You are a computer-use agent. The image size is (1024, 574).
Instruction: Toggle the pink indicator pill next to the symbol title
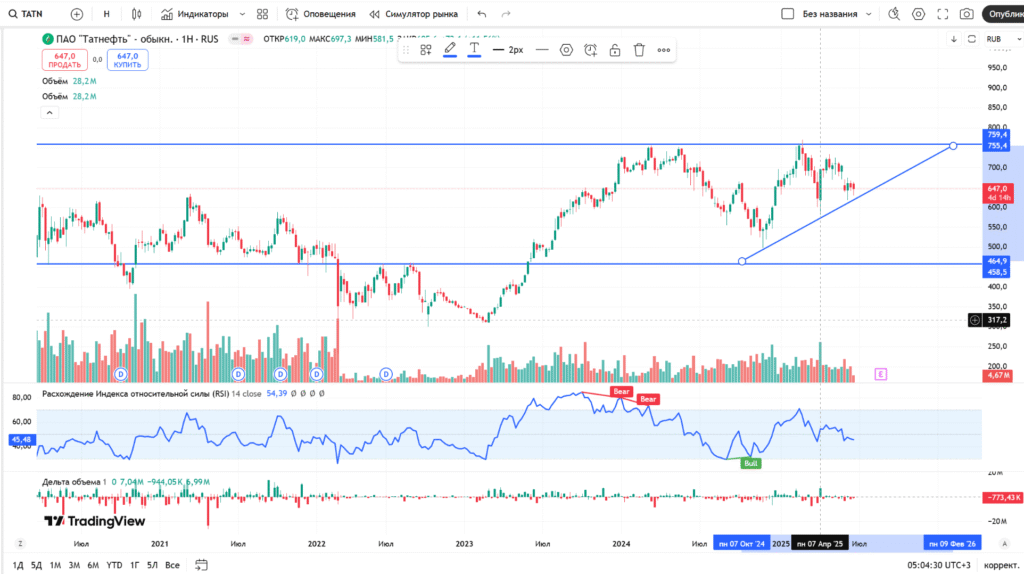coord(247,39)
